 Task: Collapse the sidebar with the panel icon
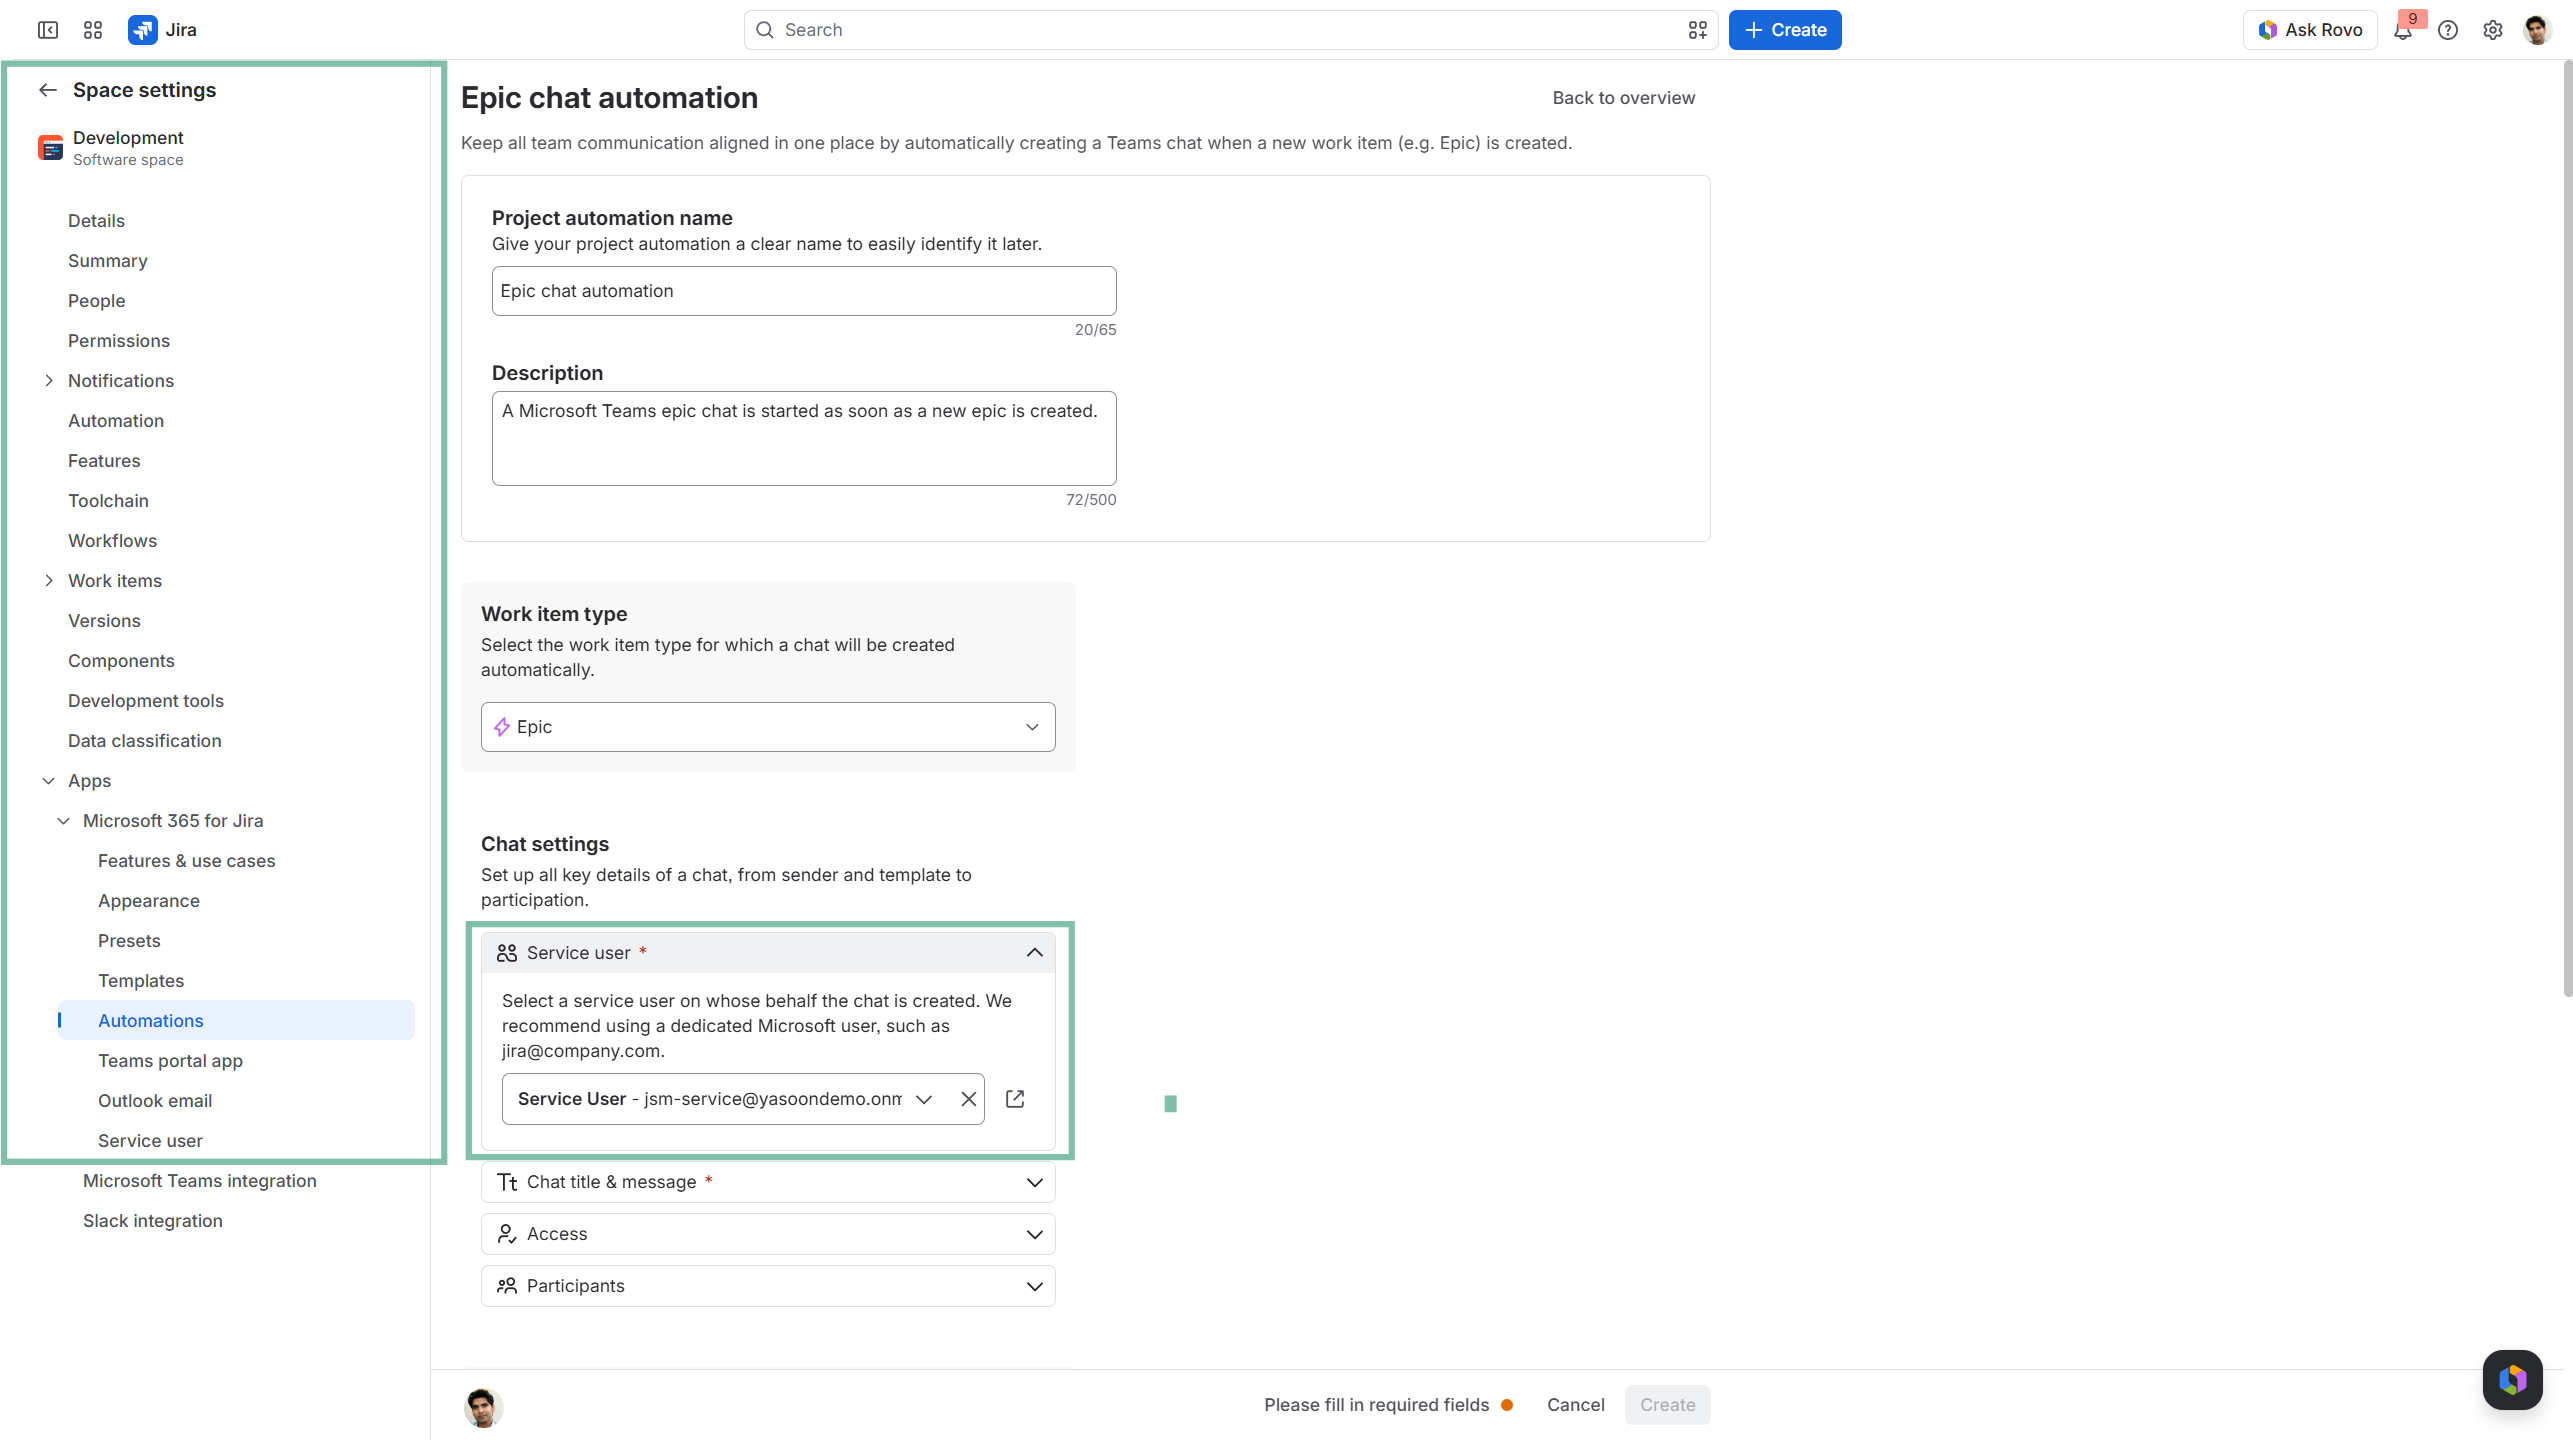[48, 30]
